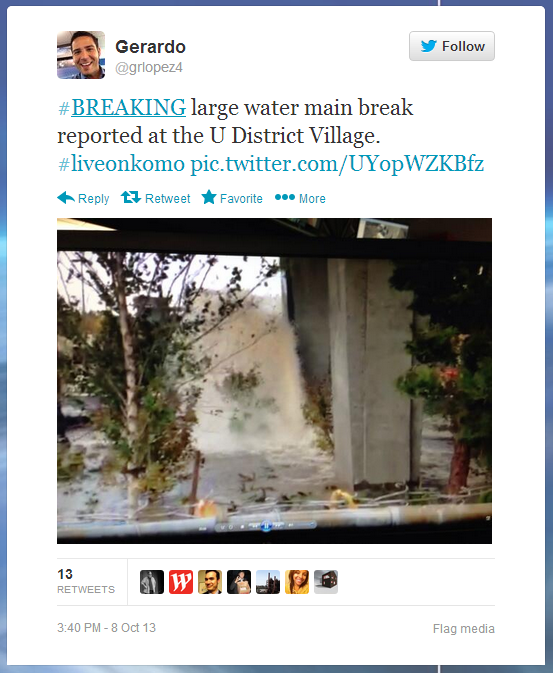Click the Gerardo display name
Screen dimensions: 553x673
(x=150, y=47)
